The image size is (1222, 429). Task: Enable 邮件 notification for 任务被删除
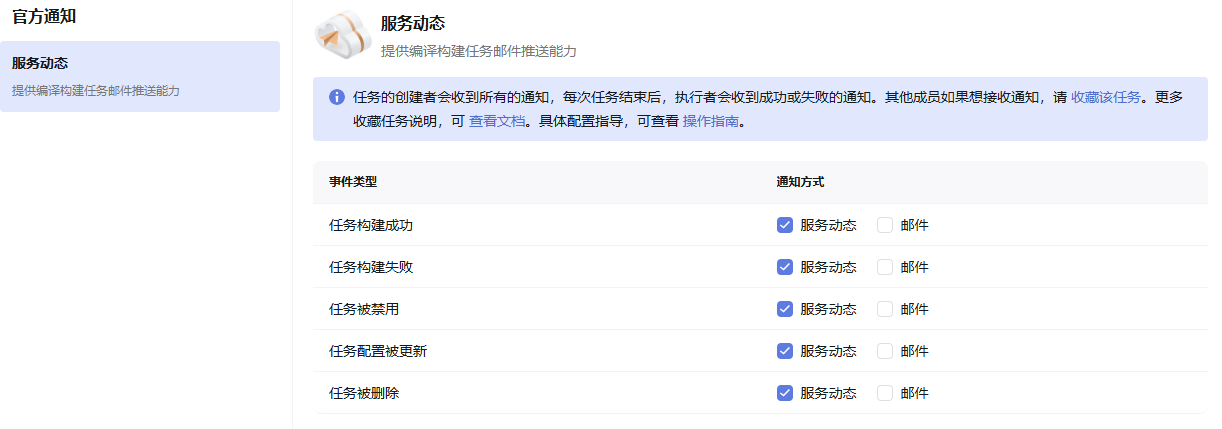[x=885, y=393]
